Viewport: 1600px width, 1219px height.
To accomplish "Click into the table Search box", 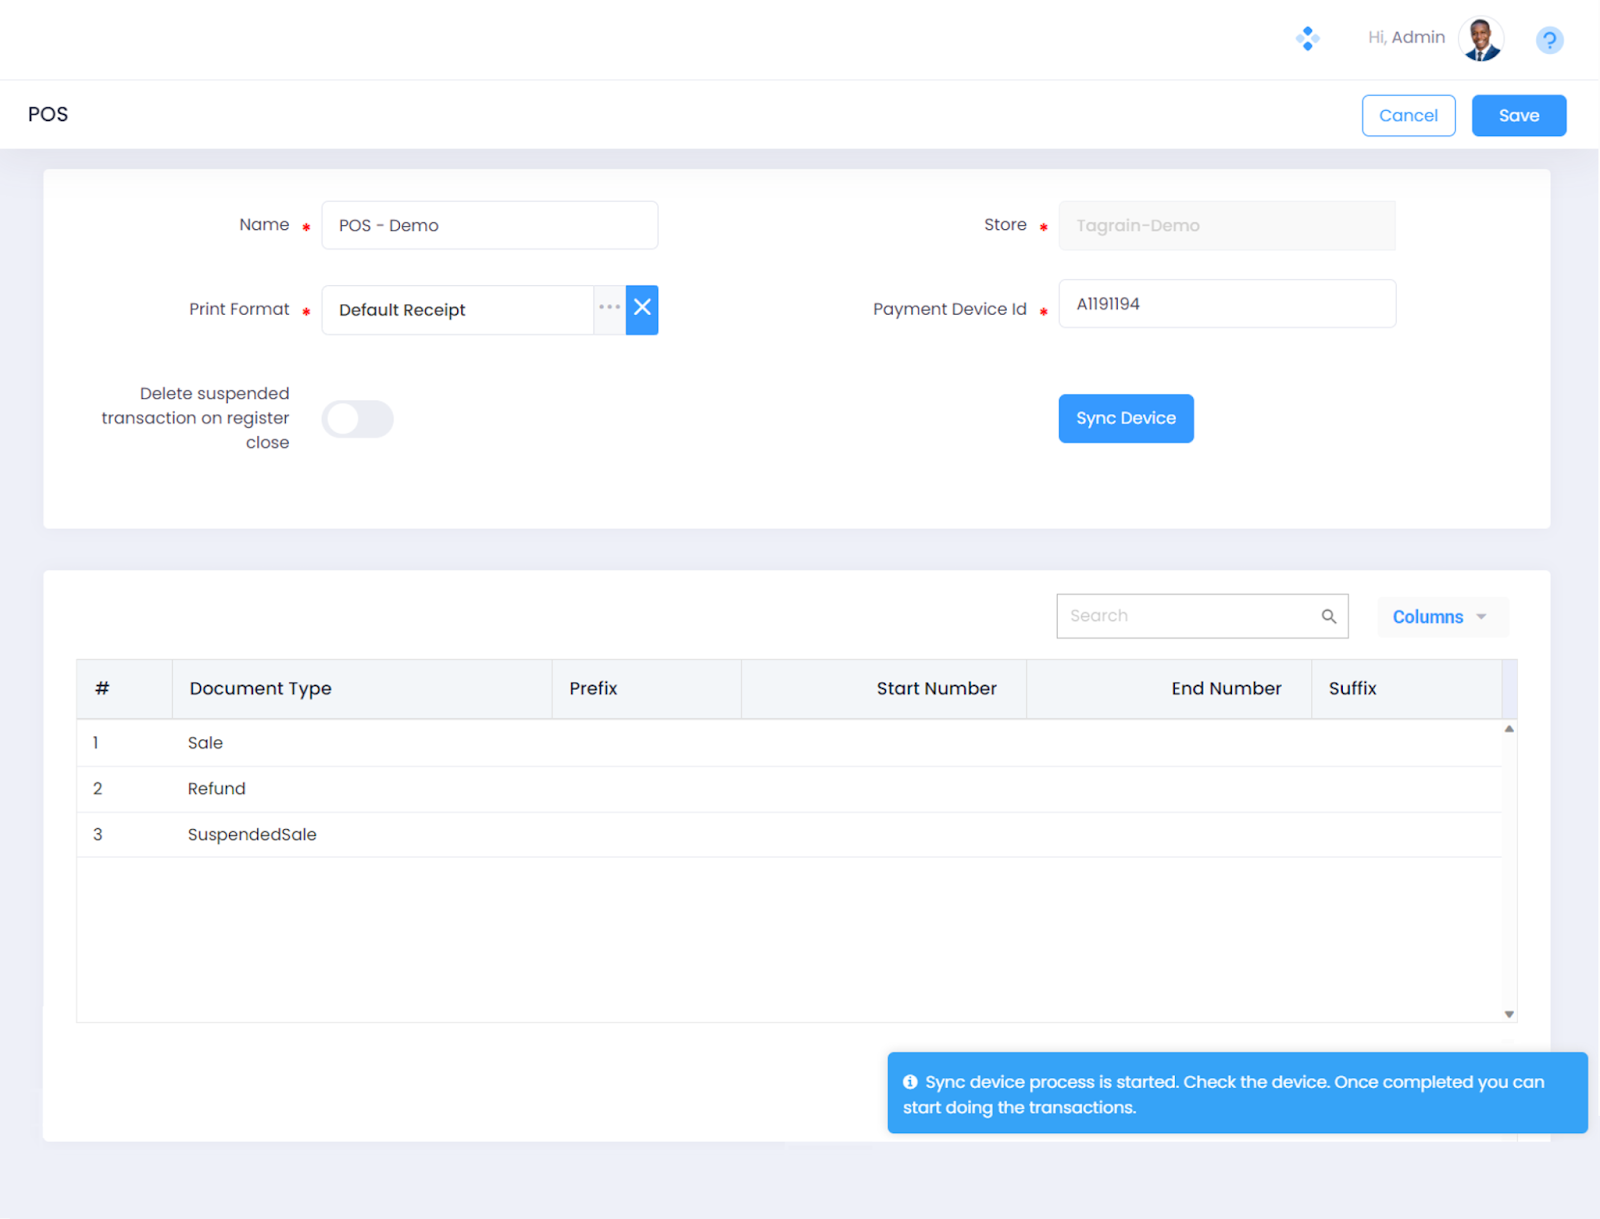I will [1188, 616].
